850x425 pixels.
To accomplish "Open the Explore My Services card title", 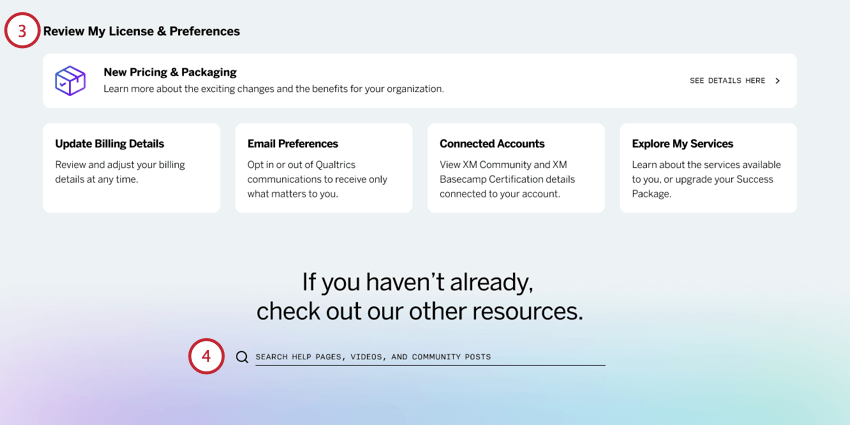I will click(x=682, y=144).
